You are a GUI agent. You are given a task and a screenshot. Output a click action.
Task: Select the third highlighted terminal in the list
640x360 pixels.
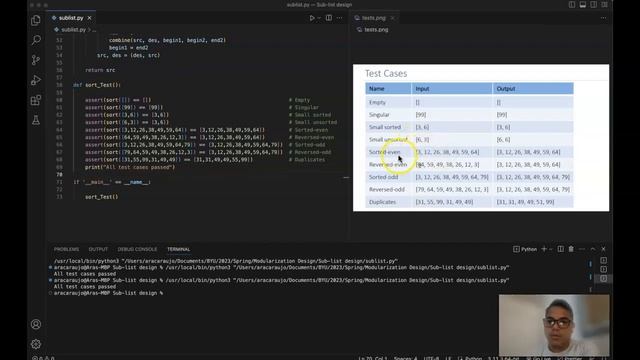(x=603, y=278)
